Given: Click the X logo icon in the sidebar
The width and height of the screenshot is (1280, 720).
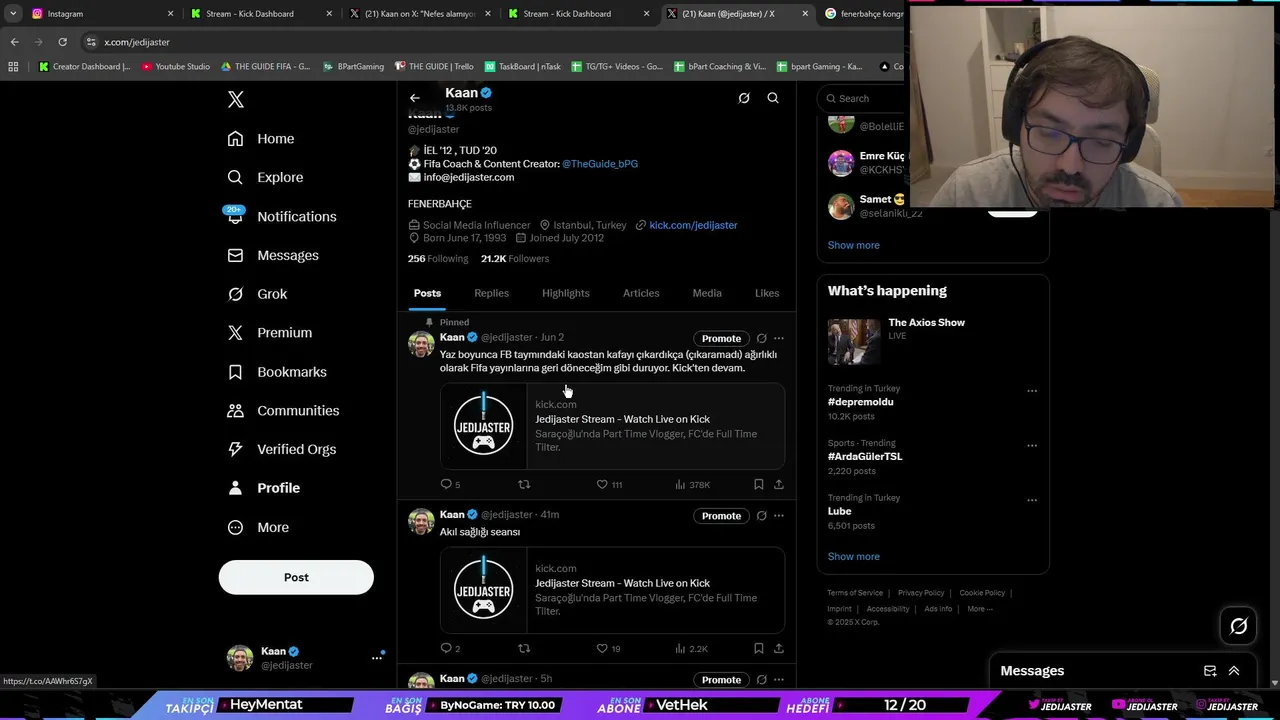Looking at the screenshot, I should (236, 99).
